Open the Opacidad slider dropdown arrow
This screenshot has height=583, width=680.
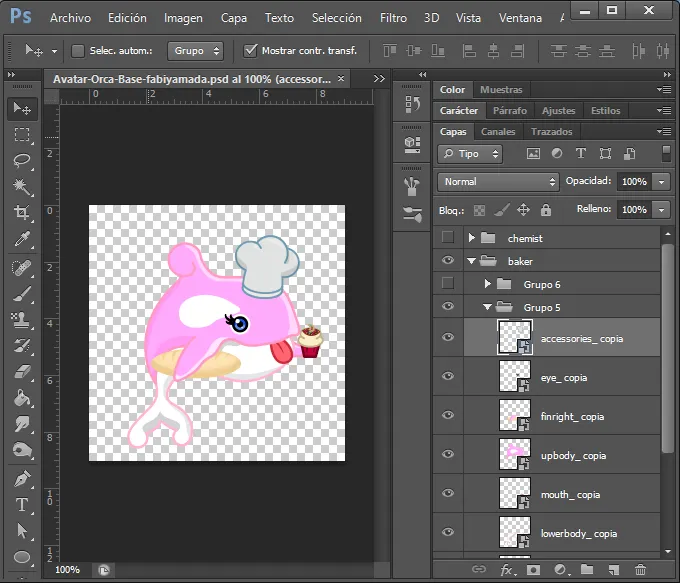pos(661,182)
